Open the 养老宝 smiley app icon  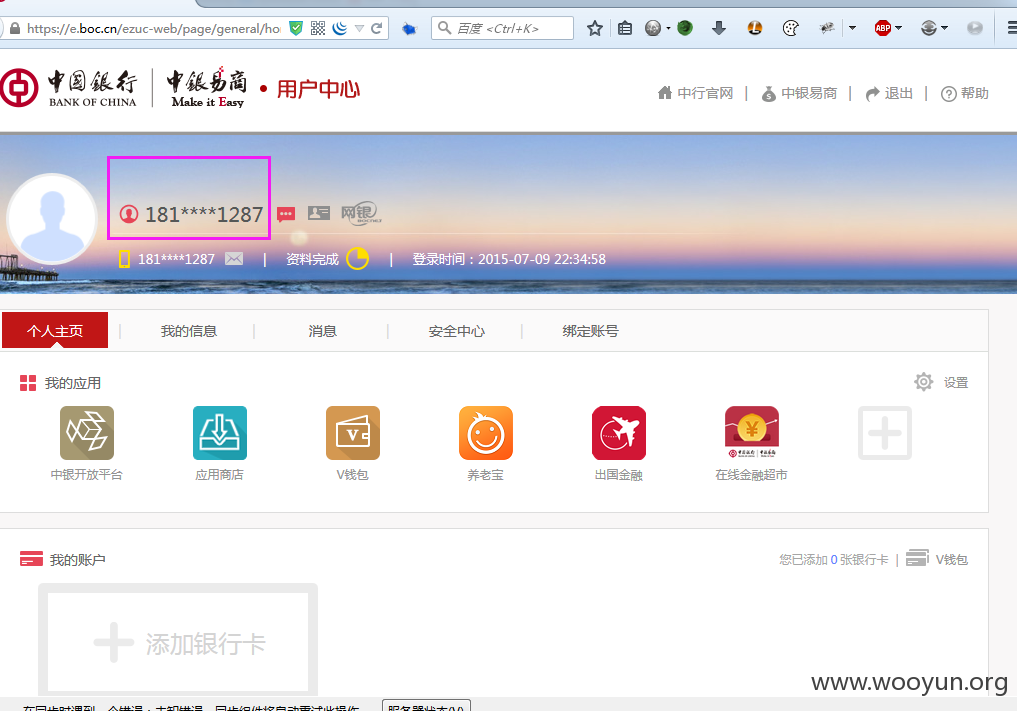[x=486, y=433]
